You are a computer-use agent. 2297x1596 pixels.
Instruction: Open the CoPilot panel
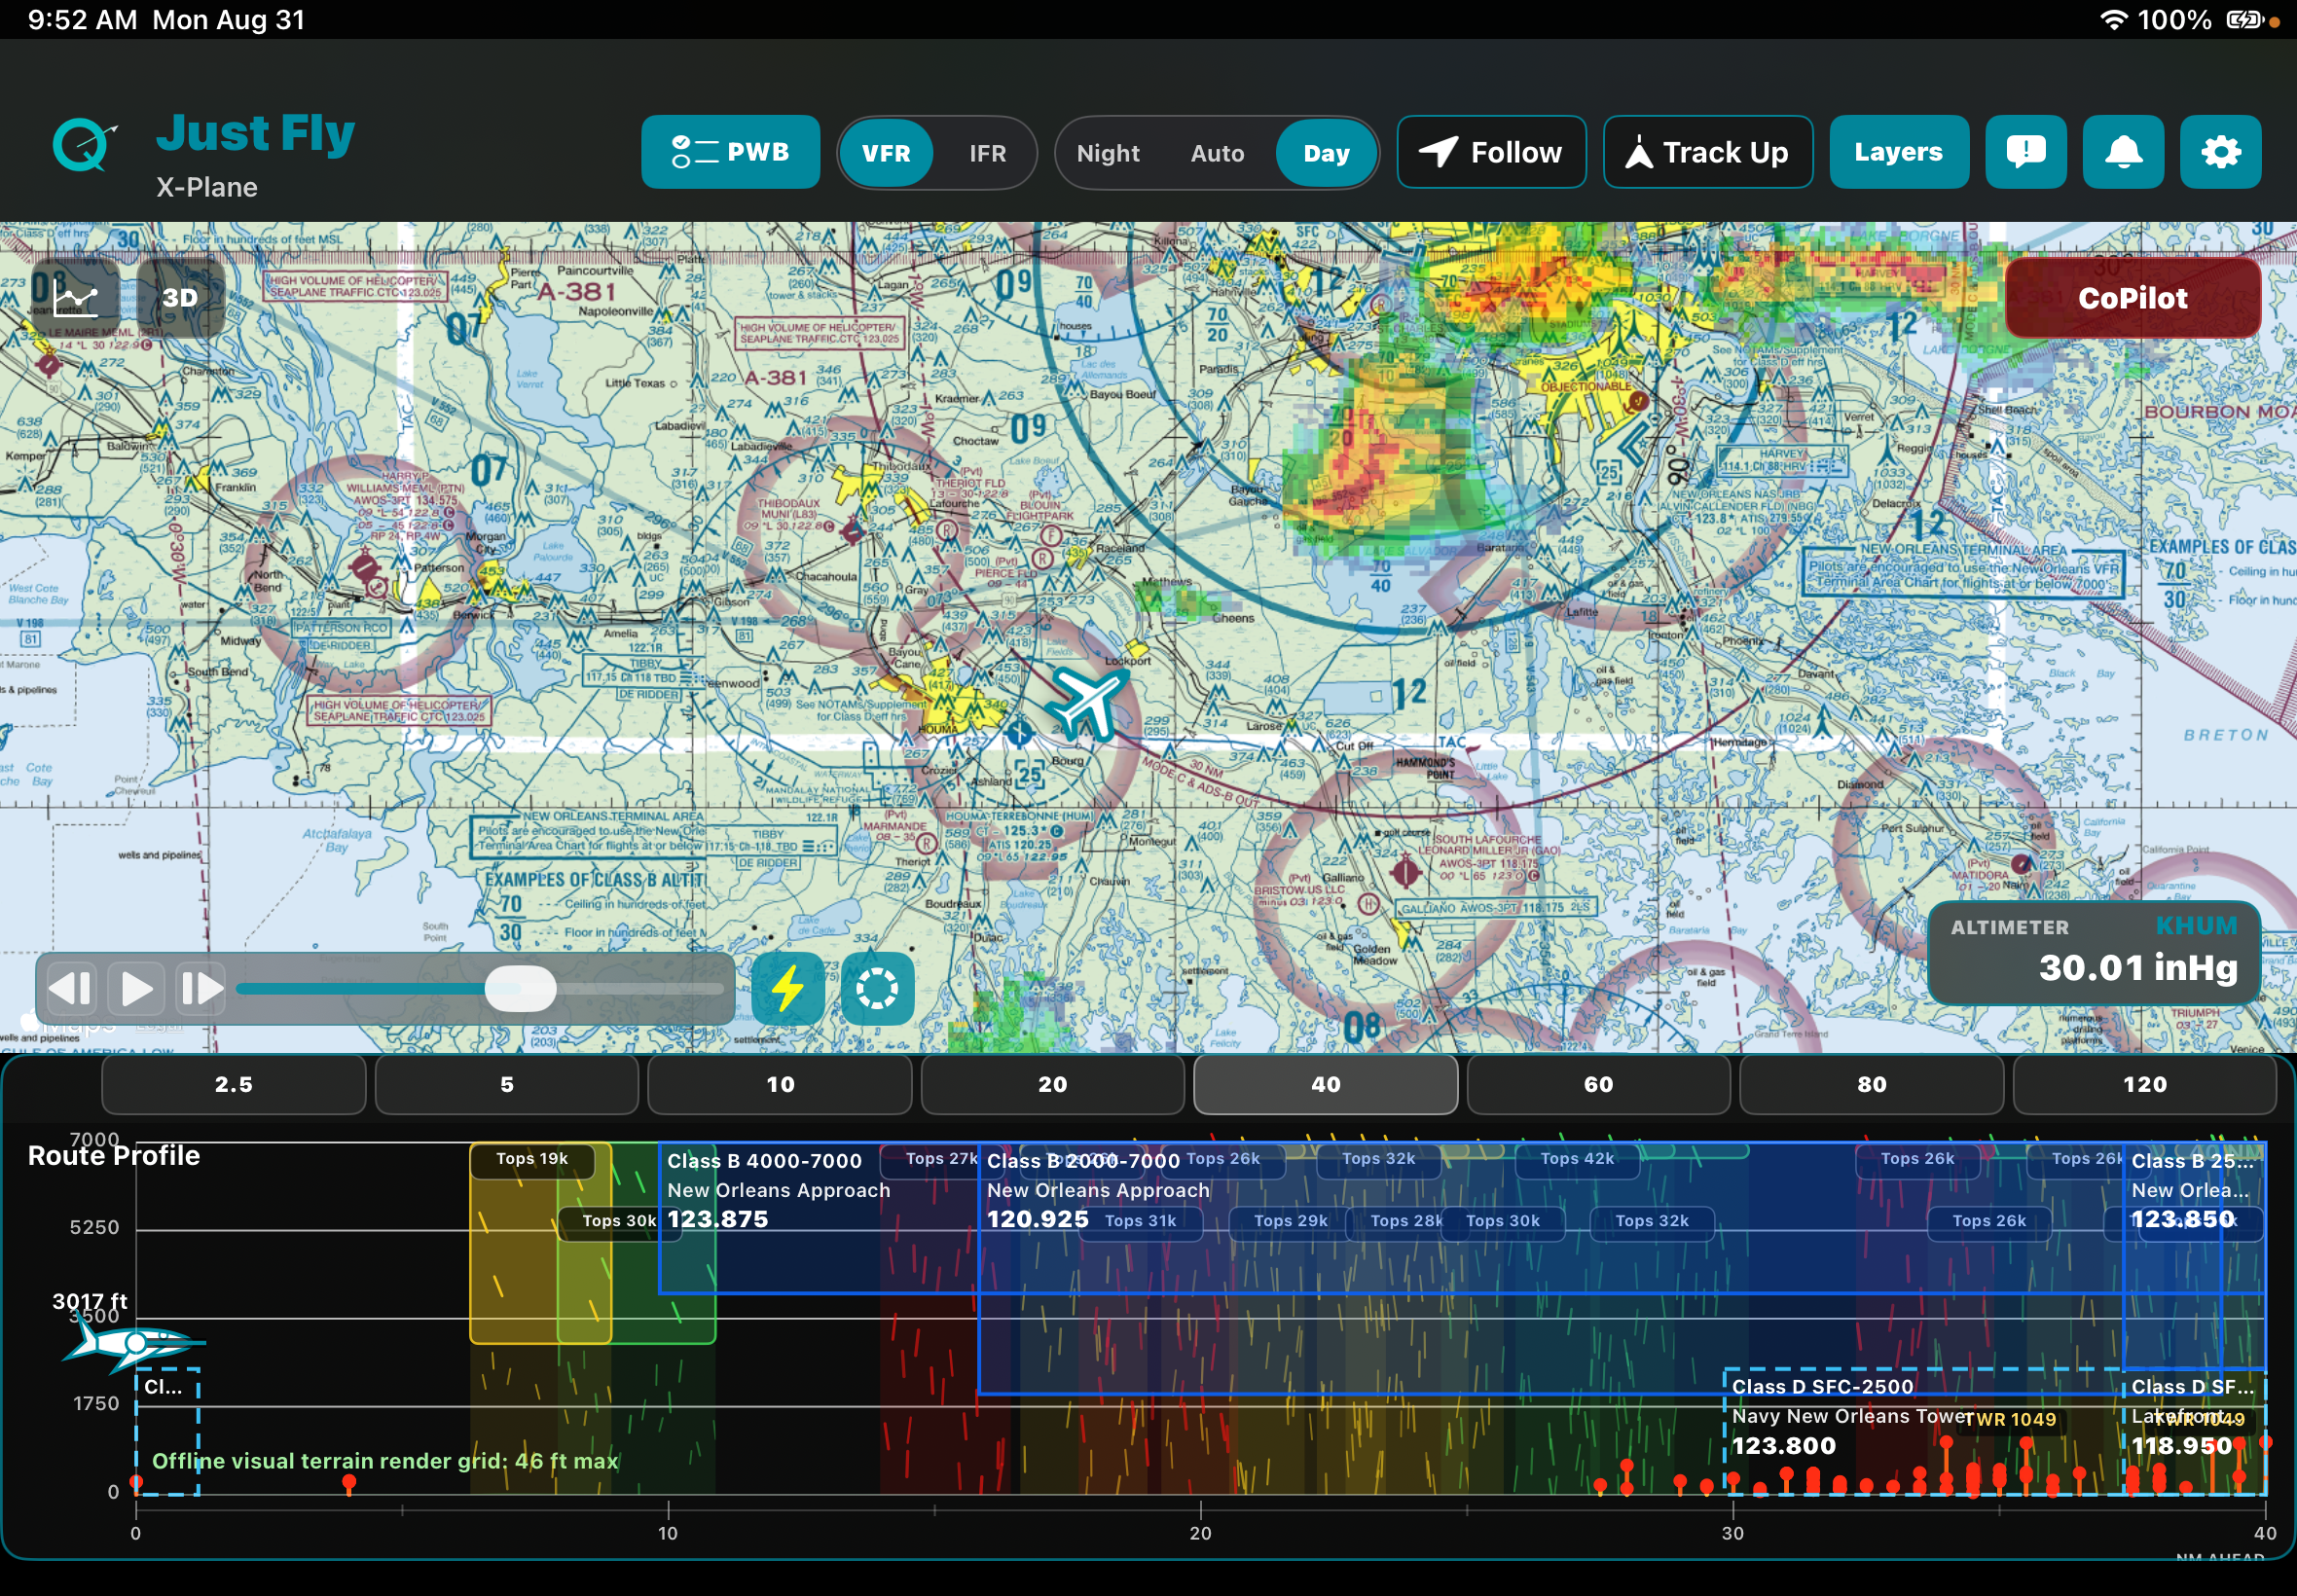click(x=2132, y=297)
